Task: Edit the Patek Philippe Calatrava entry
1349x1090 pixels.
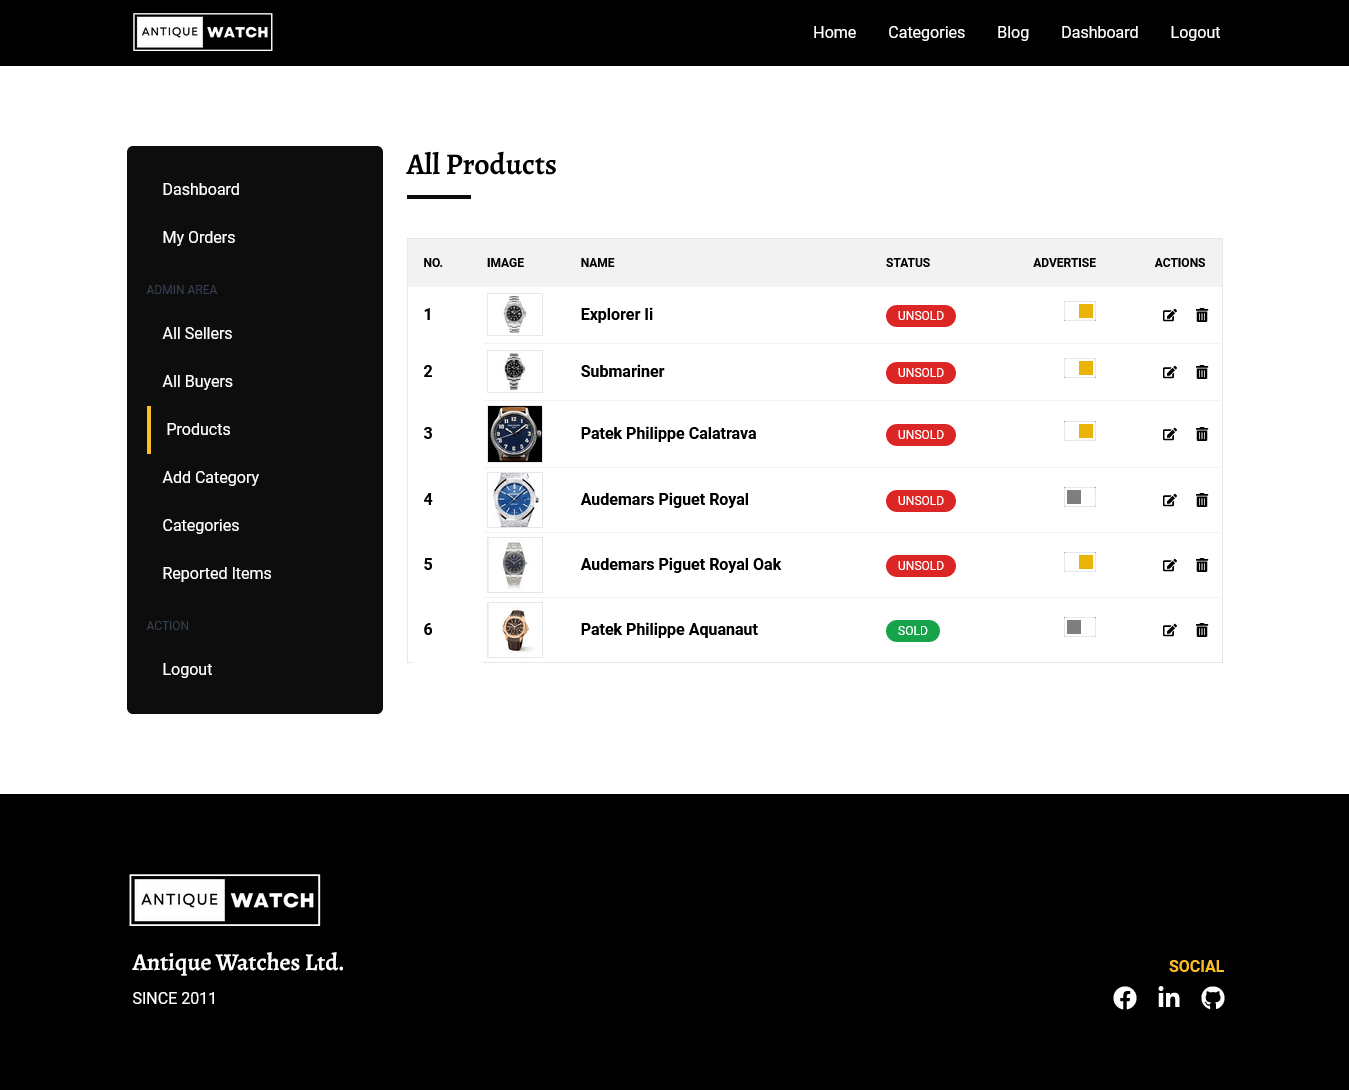Action: point(1169,434)
